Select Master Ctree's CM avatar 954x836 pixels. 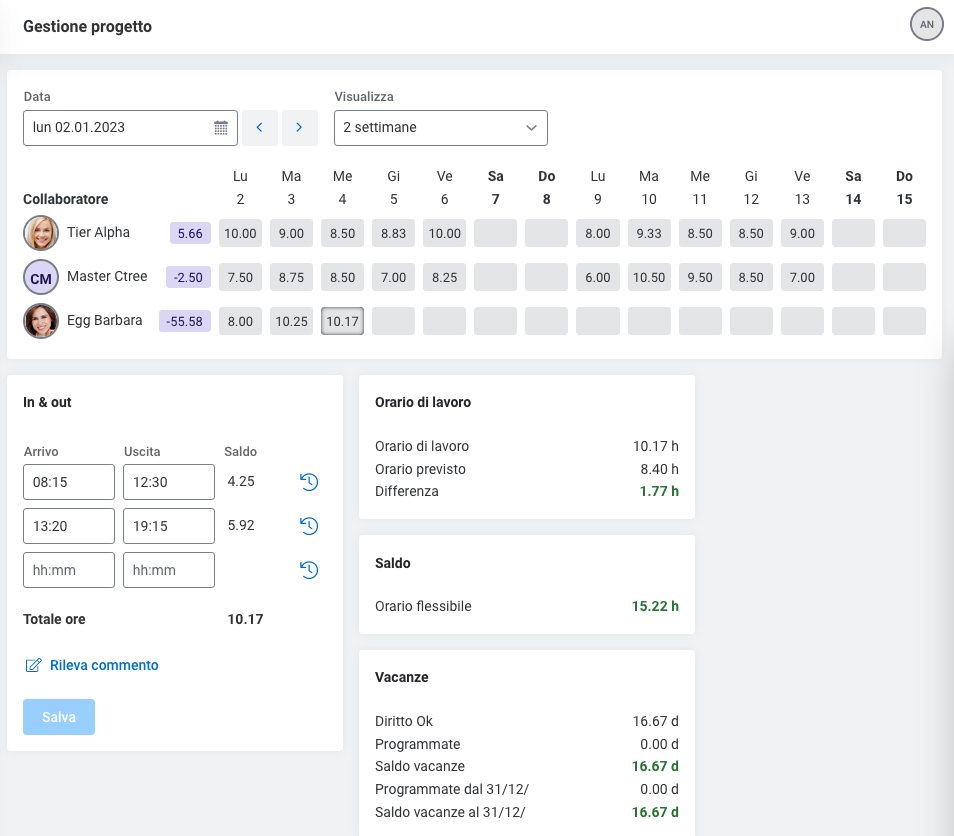click(x=41, y=277)
